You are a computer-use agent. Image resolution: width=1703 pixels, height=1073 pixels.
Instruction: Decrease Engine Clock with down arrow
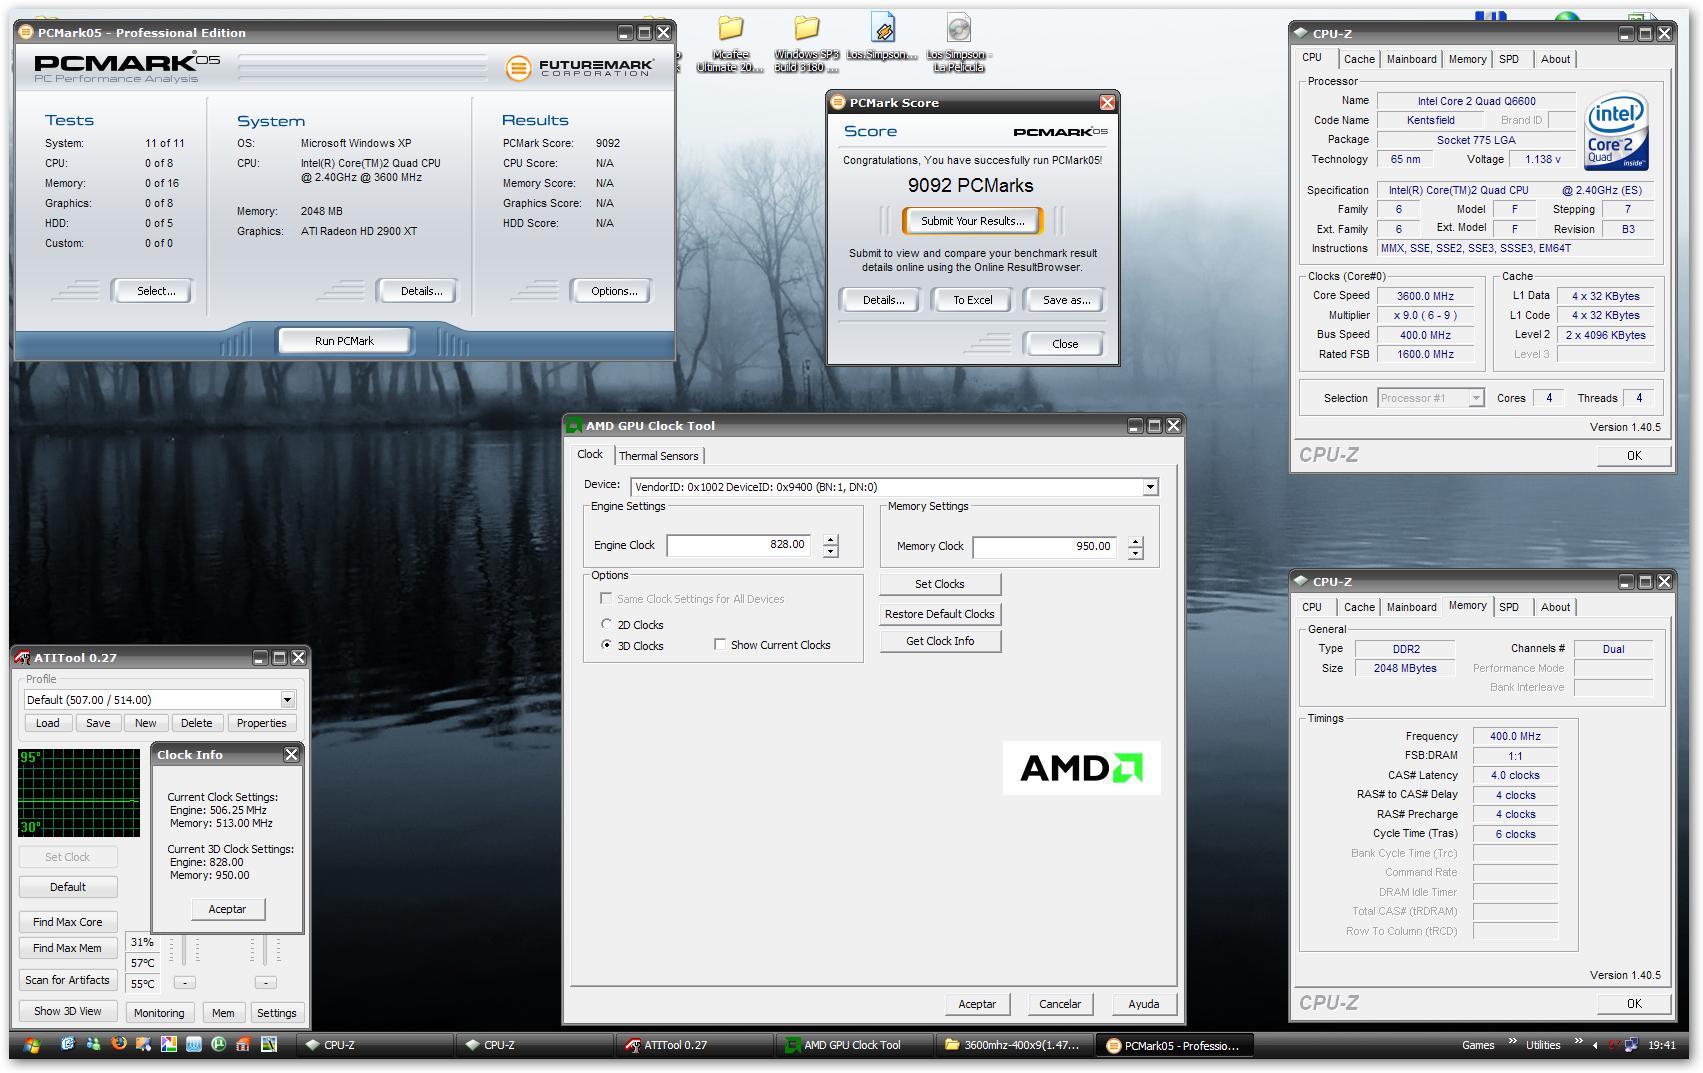(831, 551)
